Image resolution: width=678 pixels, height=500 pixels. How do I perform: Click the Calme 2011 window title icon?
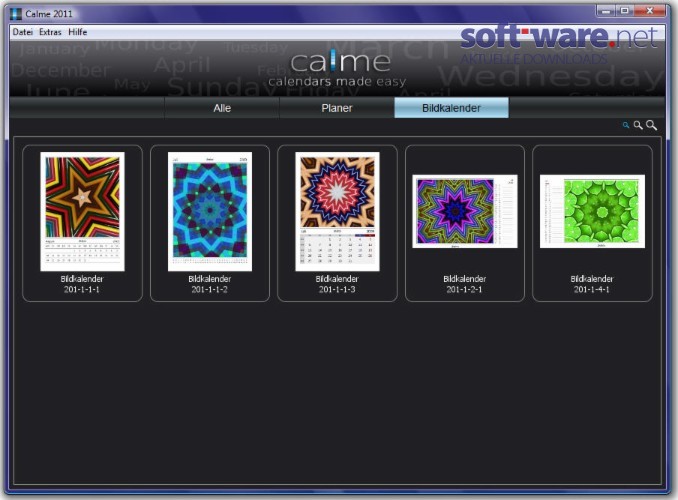16,14
